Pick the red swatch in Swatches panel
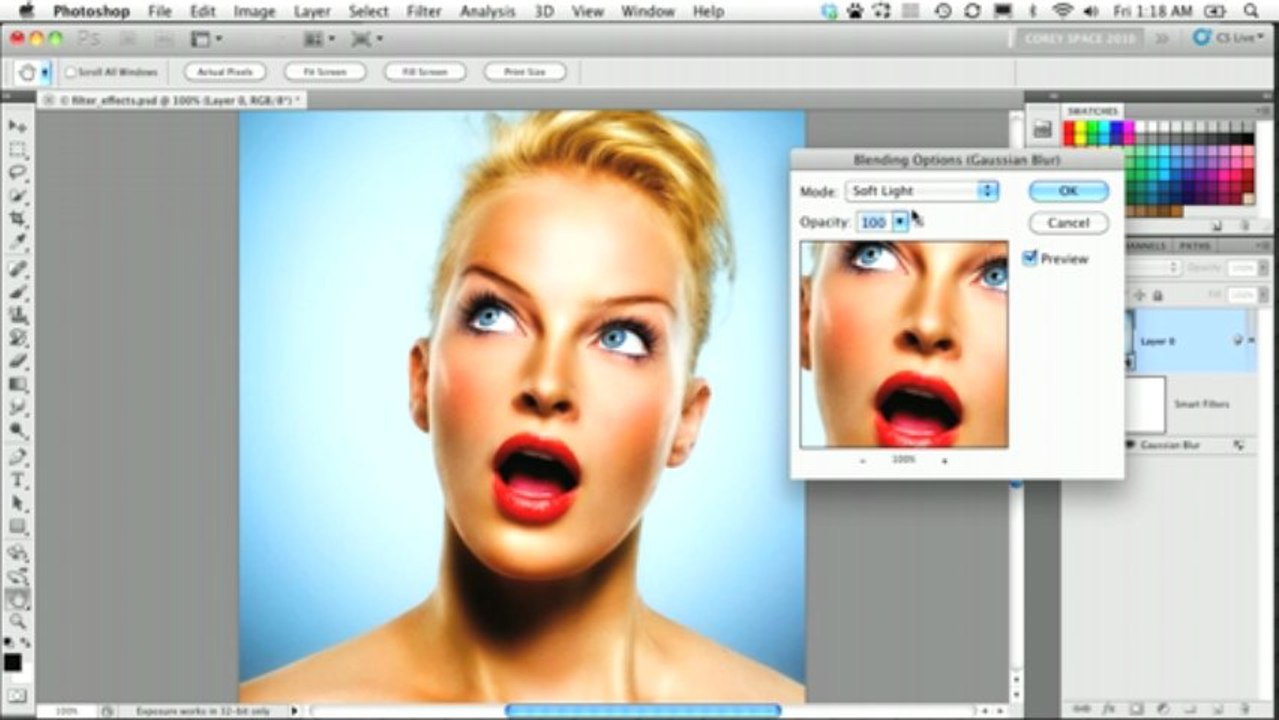 pyautogui.click(x=1069, y=127)
